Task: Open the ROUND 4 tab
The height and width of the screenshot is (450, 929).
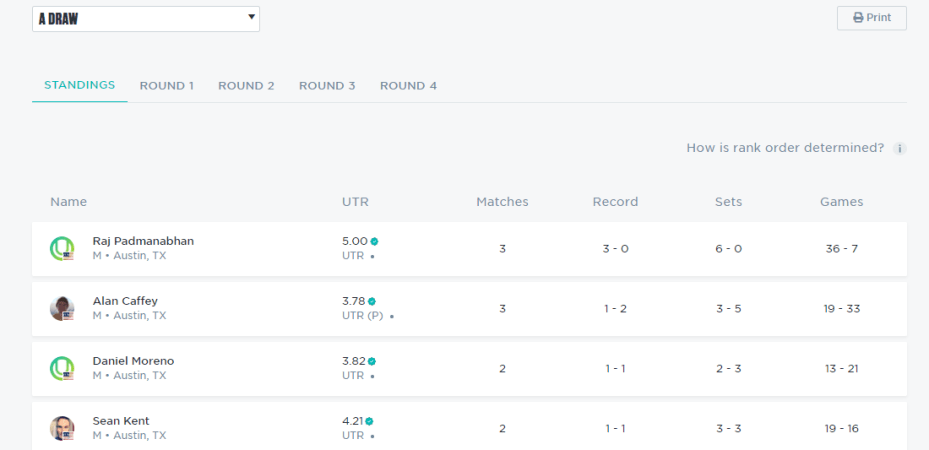Action: [408, 86]
